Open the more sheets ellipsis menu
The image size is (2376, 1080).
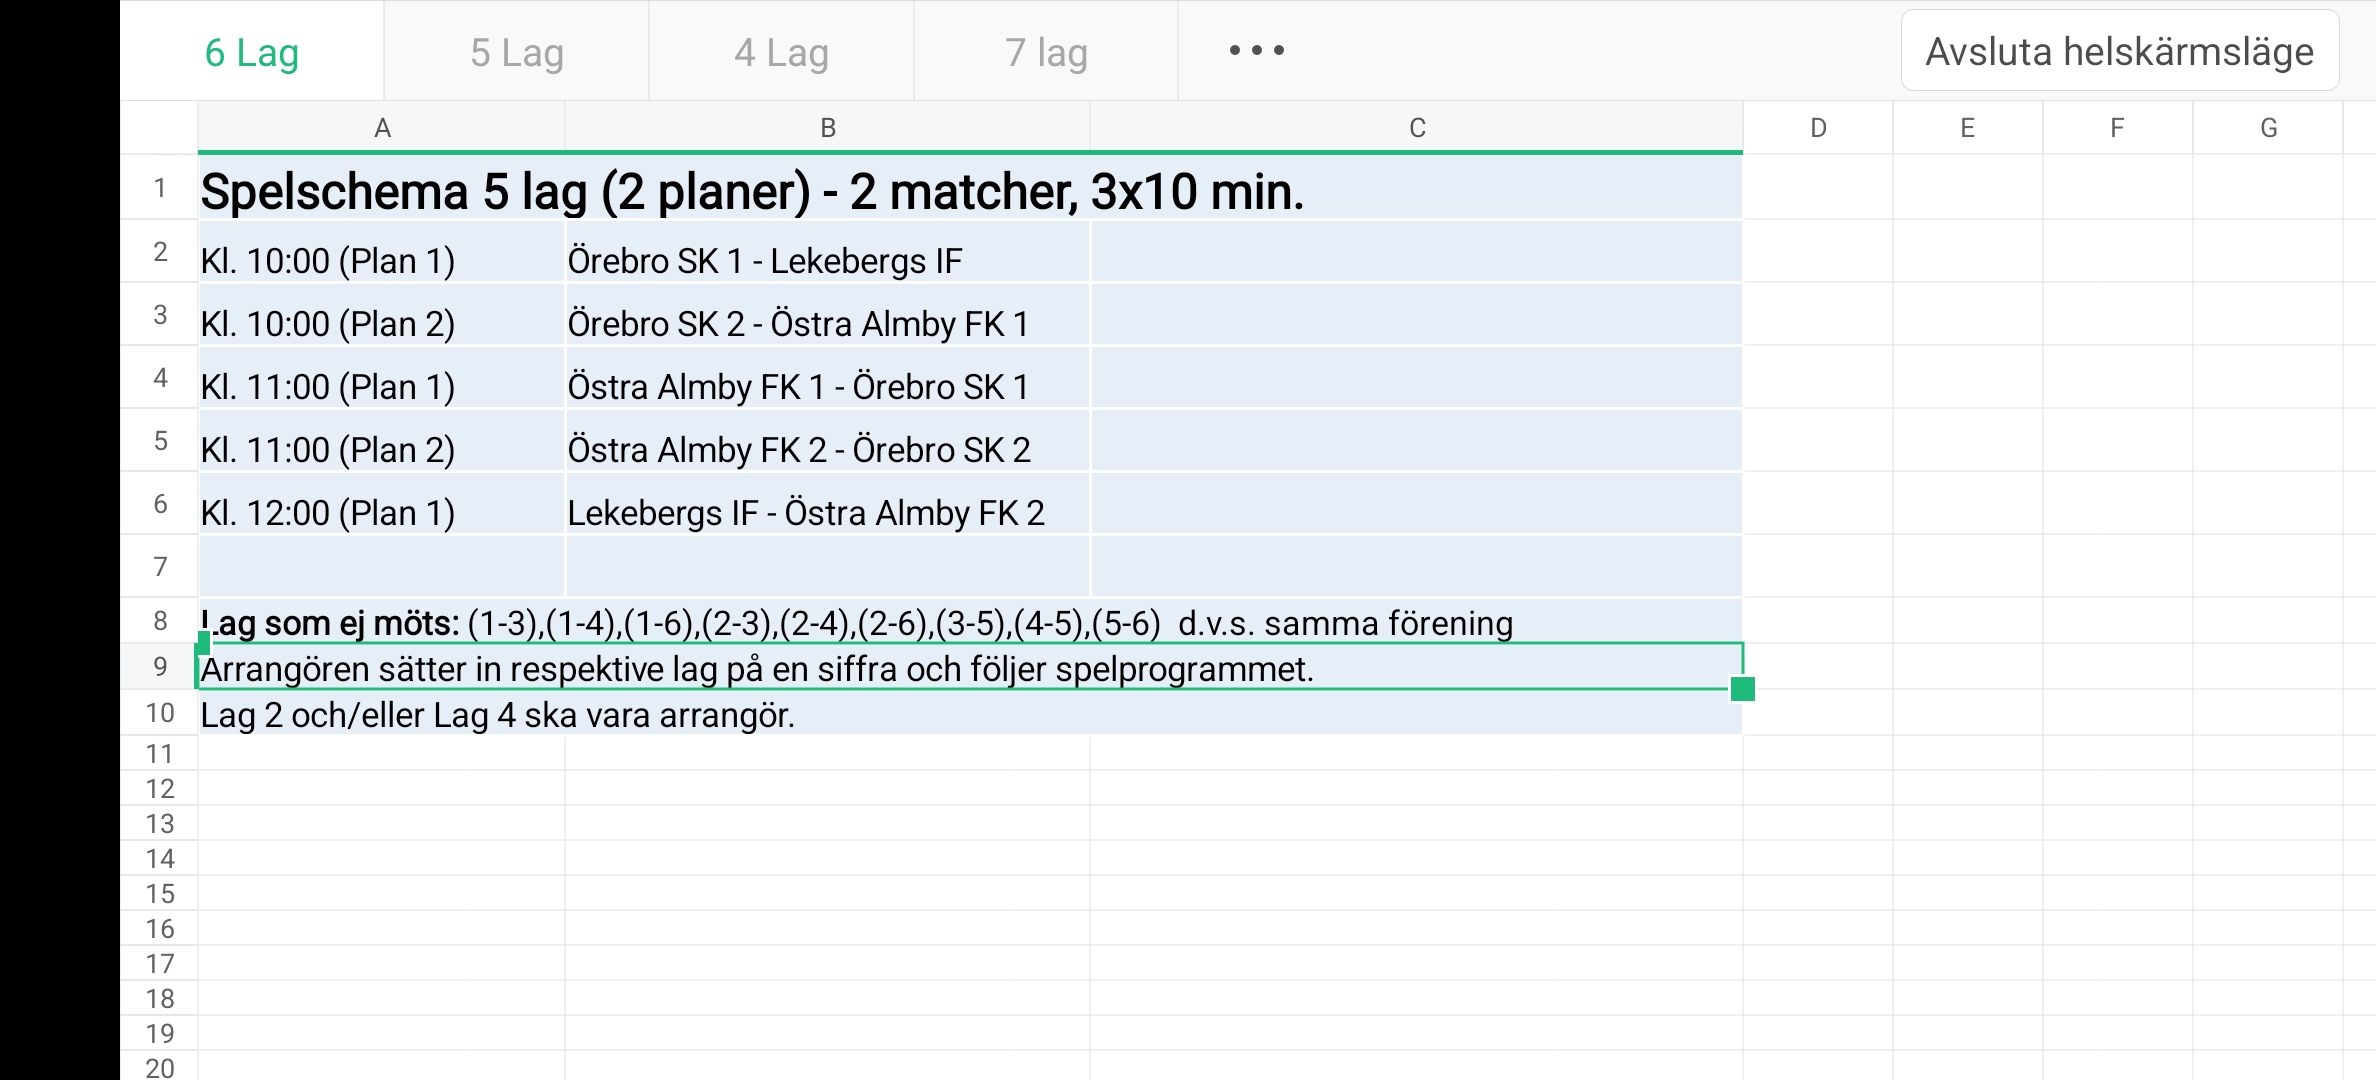[1256, 51]
